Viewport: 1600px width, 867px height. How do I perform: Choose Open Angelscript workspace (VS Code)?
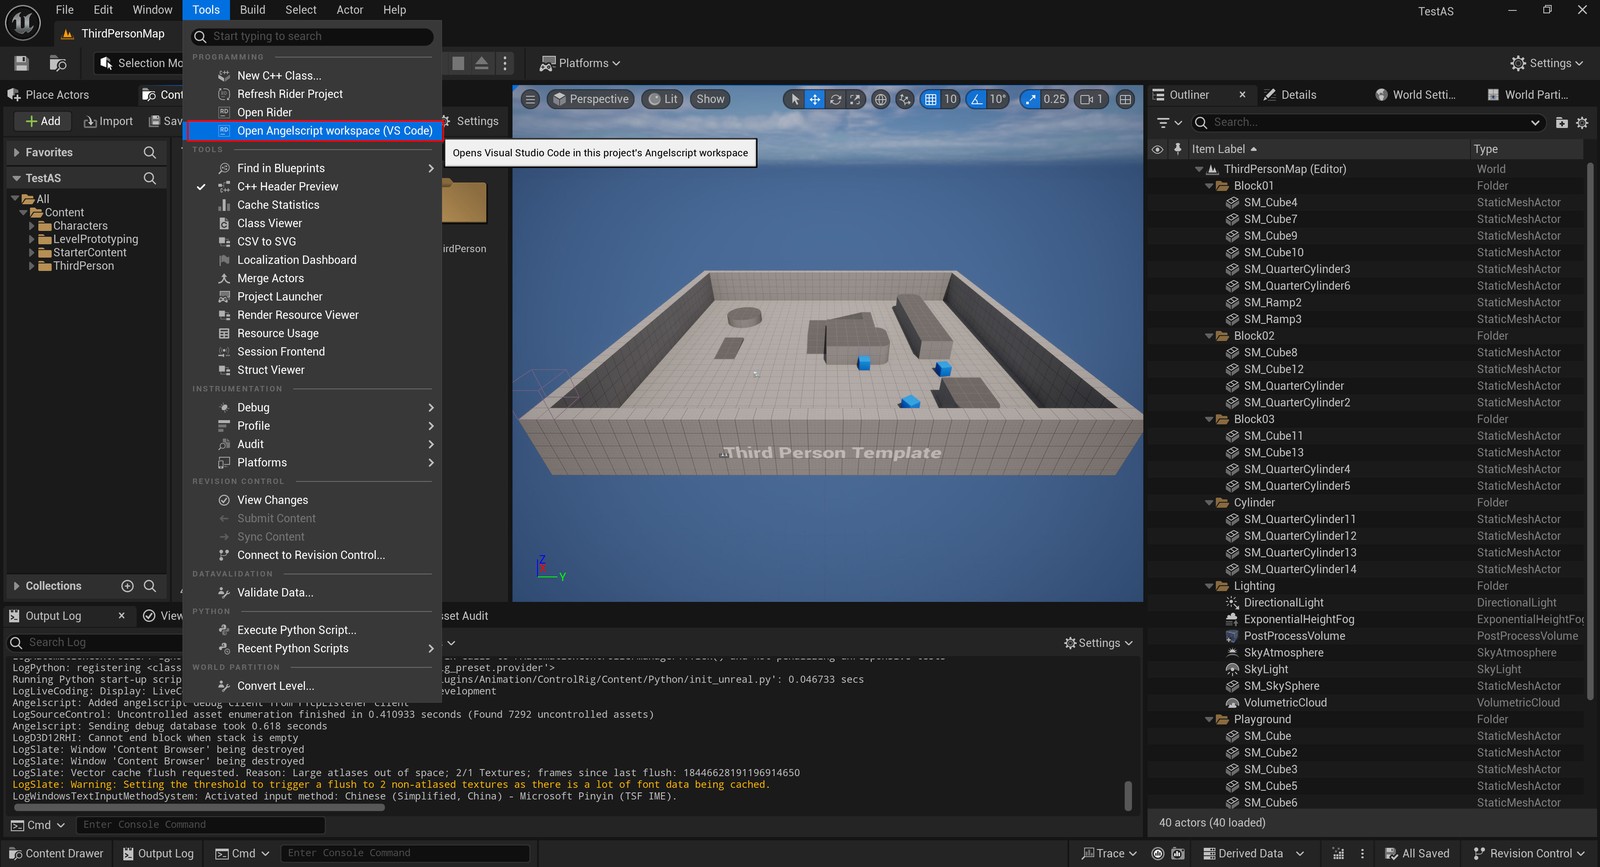tap(313, 131)
